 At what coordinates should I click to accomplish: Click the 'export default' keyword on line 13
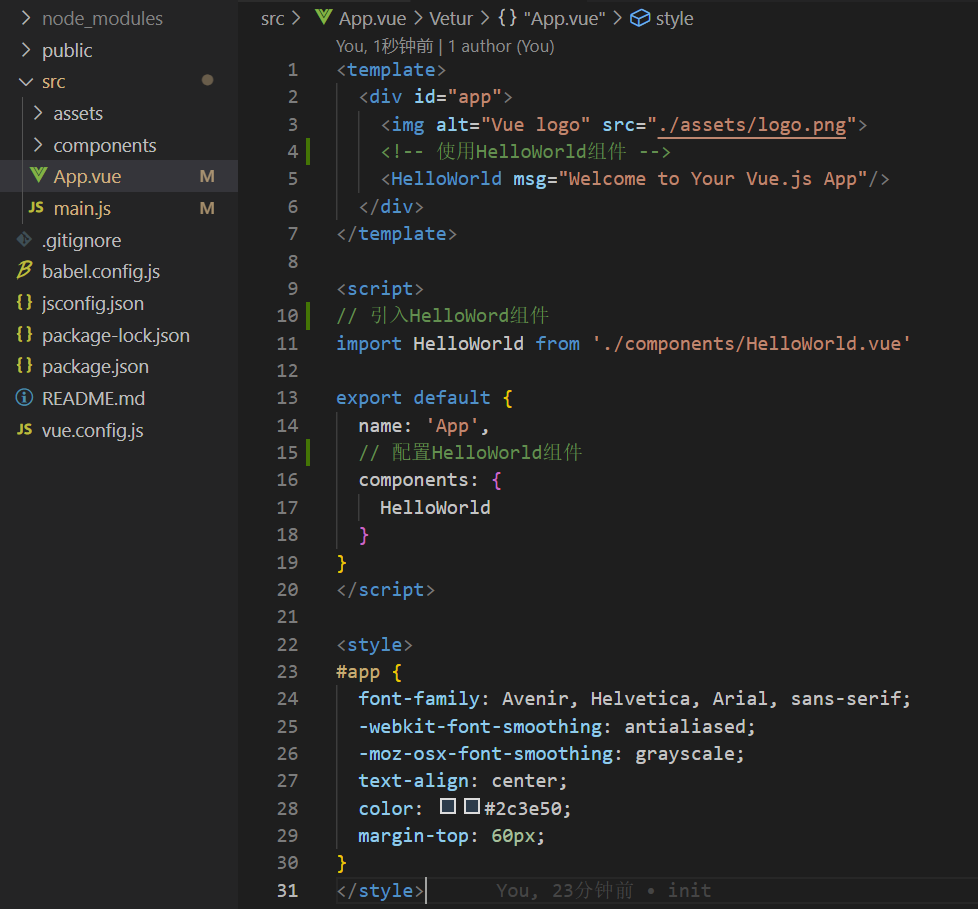(x=413, y=398)
